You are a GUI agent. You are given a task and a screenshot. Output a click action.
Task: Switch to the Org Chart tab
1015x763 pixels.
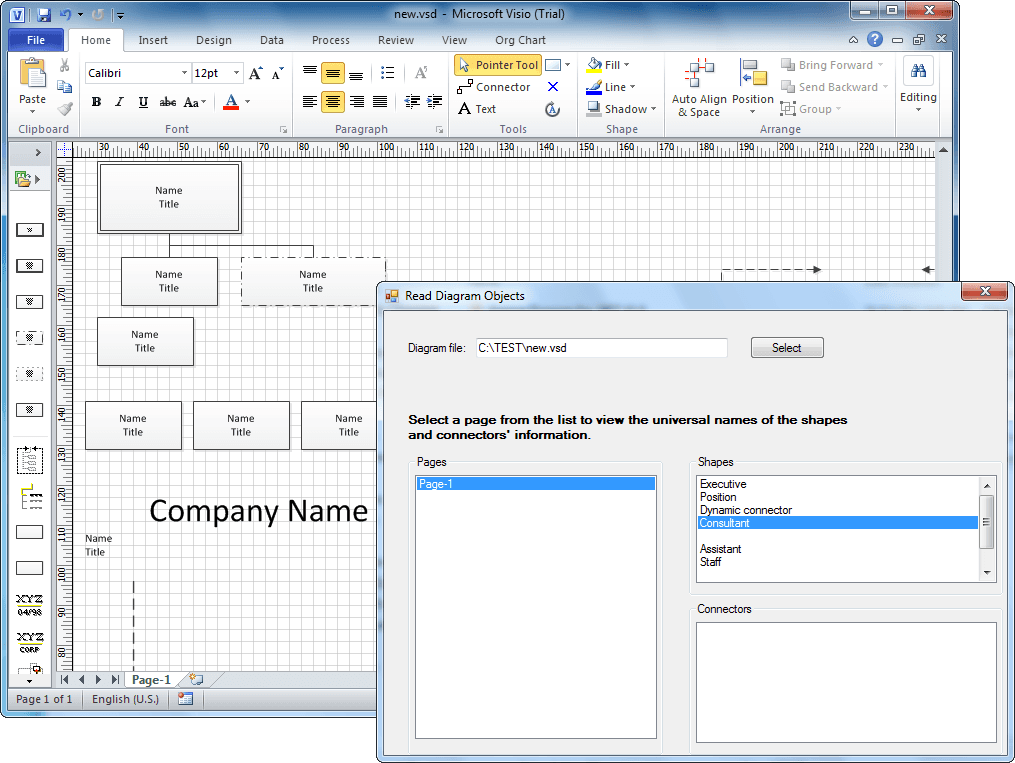pyautogui.click(x=520, y=40)
